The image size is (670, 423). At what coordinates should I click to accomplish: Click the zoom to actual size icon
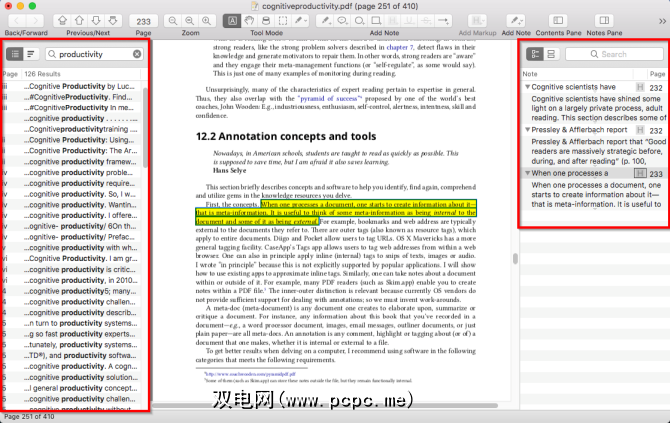189,21
